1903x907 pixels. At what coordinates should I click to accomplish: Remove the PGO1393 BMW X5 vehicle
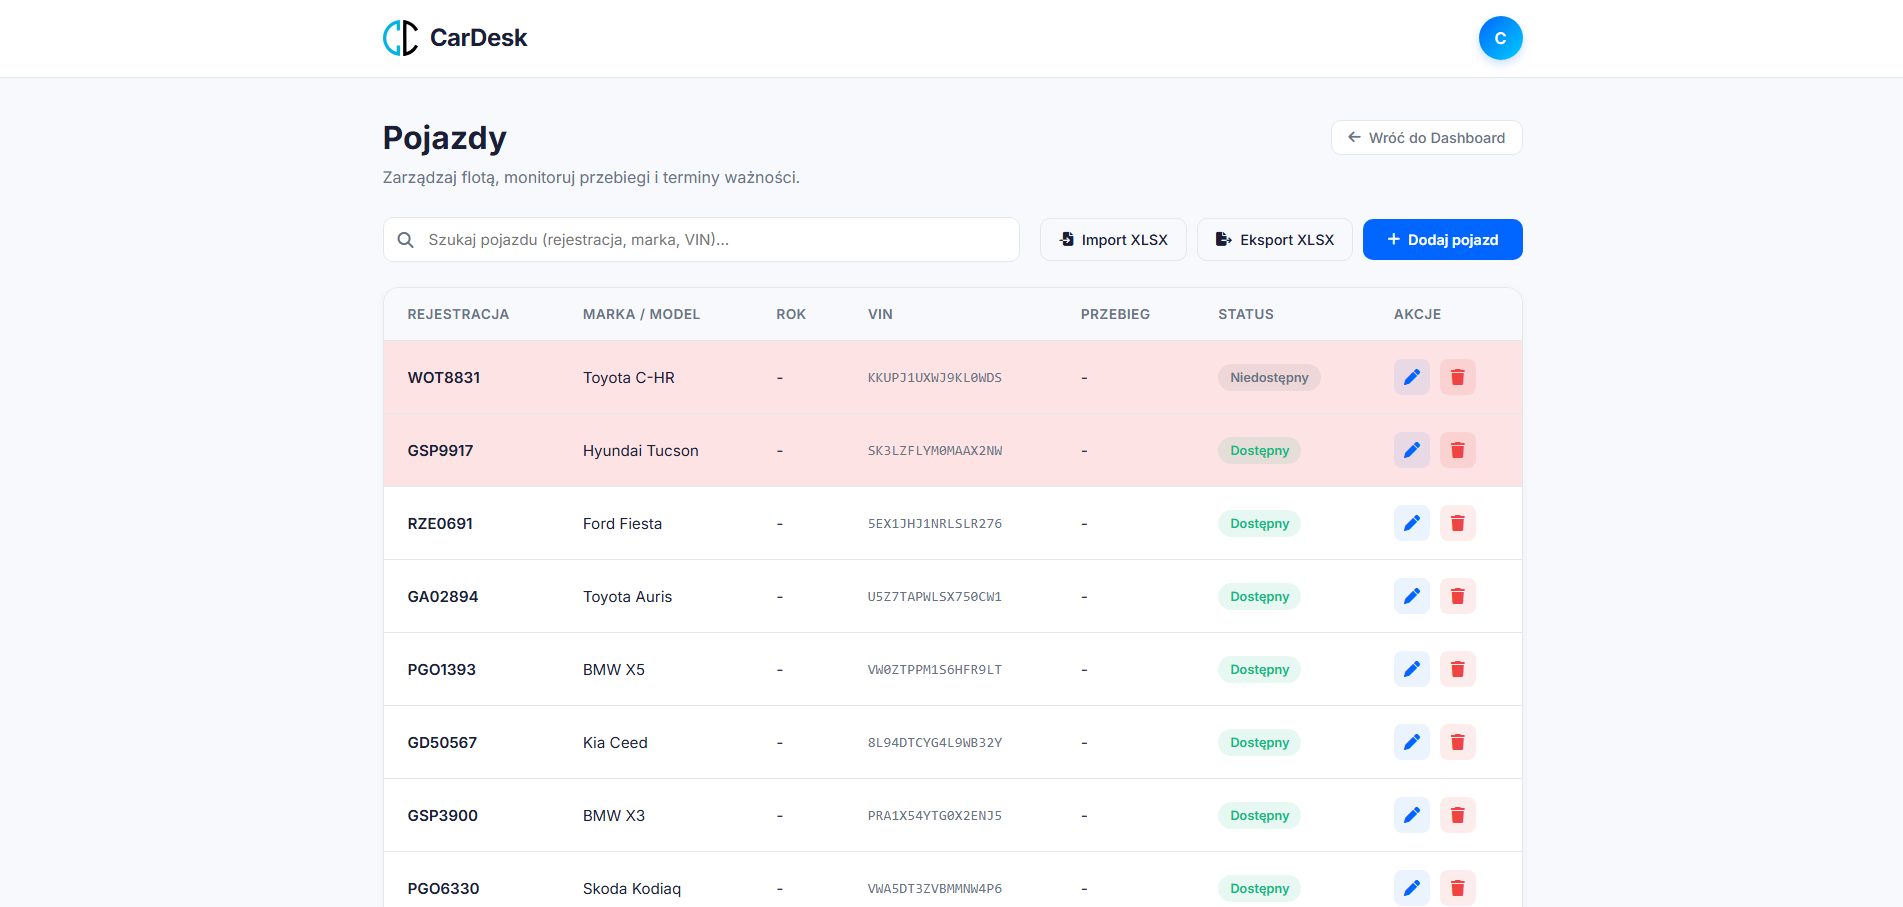tap(1457, 669)
